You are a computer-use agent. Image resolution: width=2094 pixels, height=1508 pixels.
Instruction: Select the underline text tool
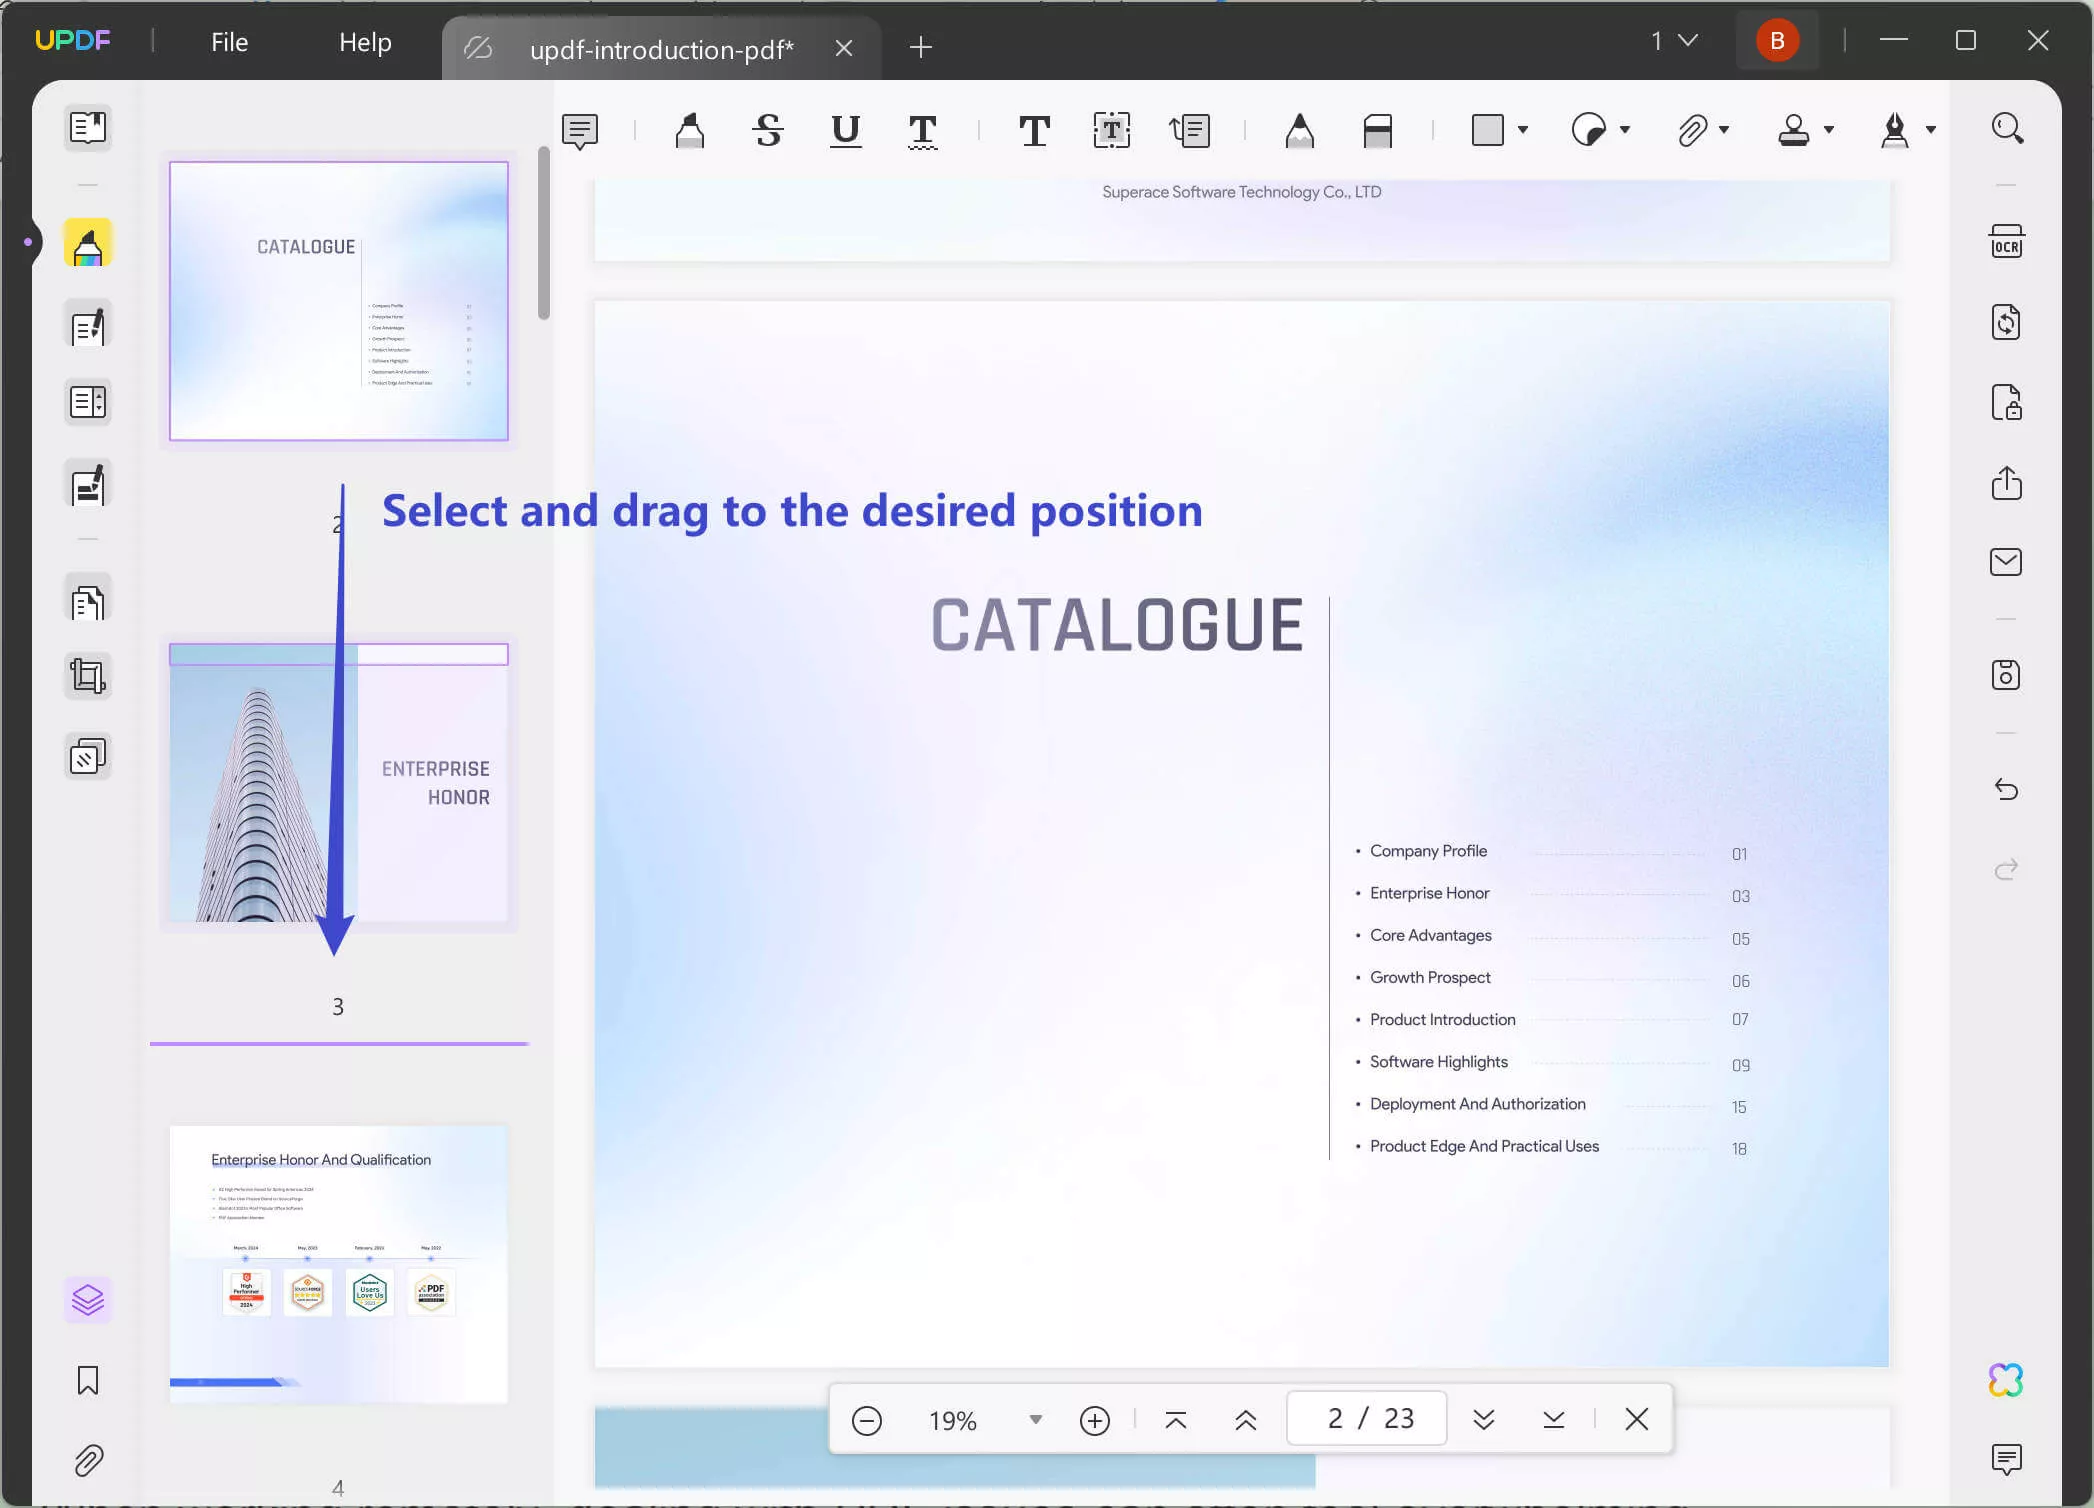[847, 130]
